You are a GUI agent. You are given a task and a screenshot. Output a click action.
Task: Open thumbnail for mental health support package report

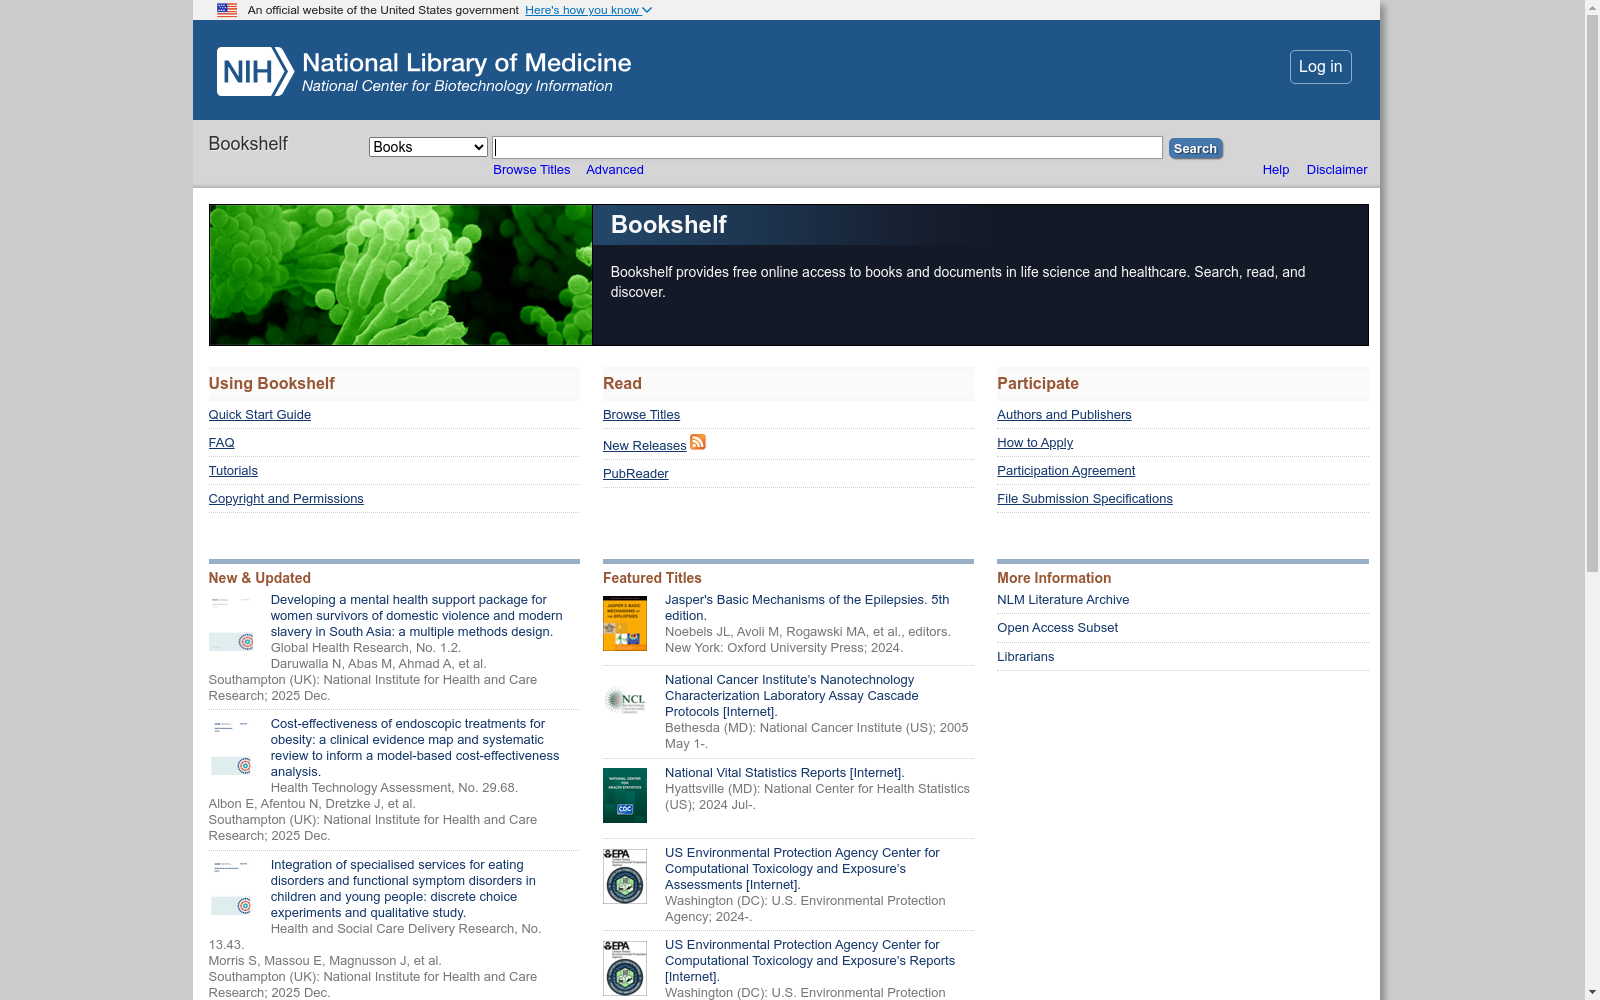tap(231, 624)
